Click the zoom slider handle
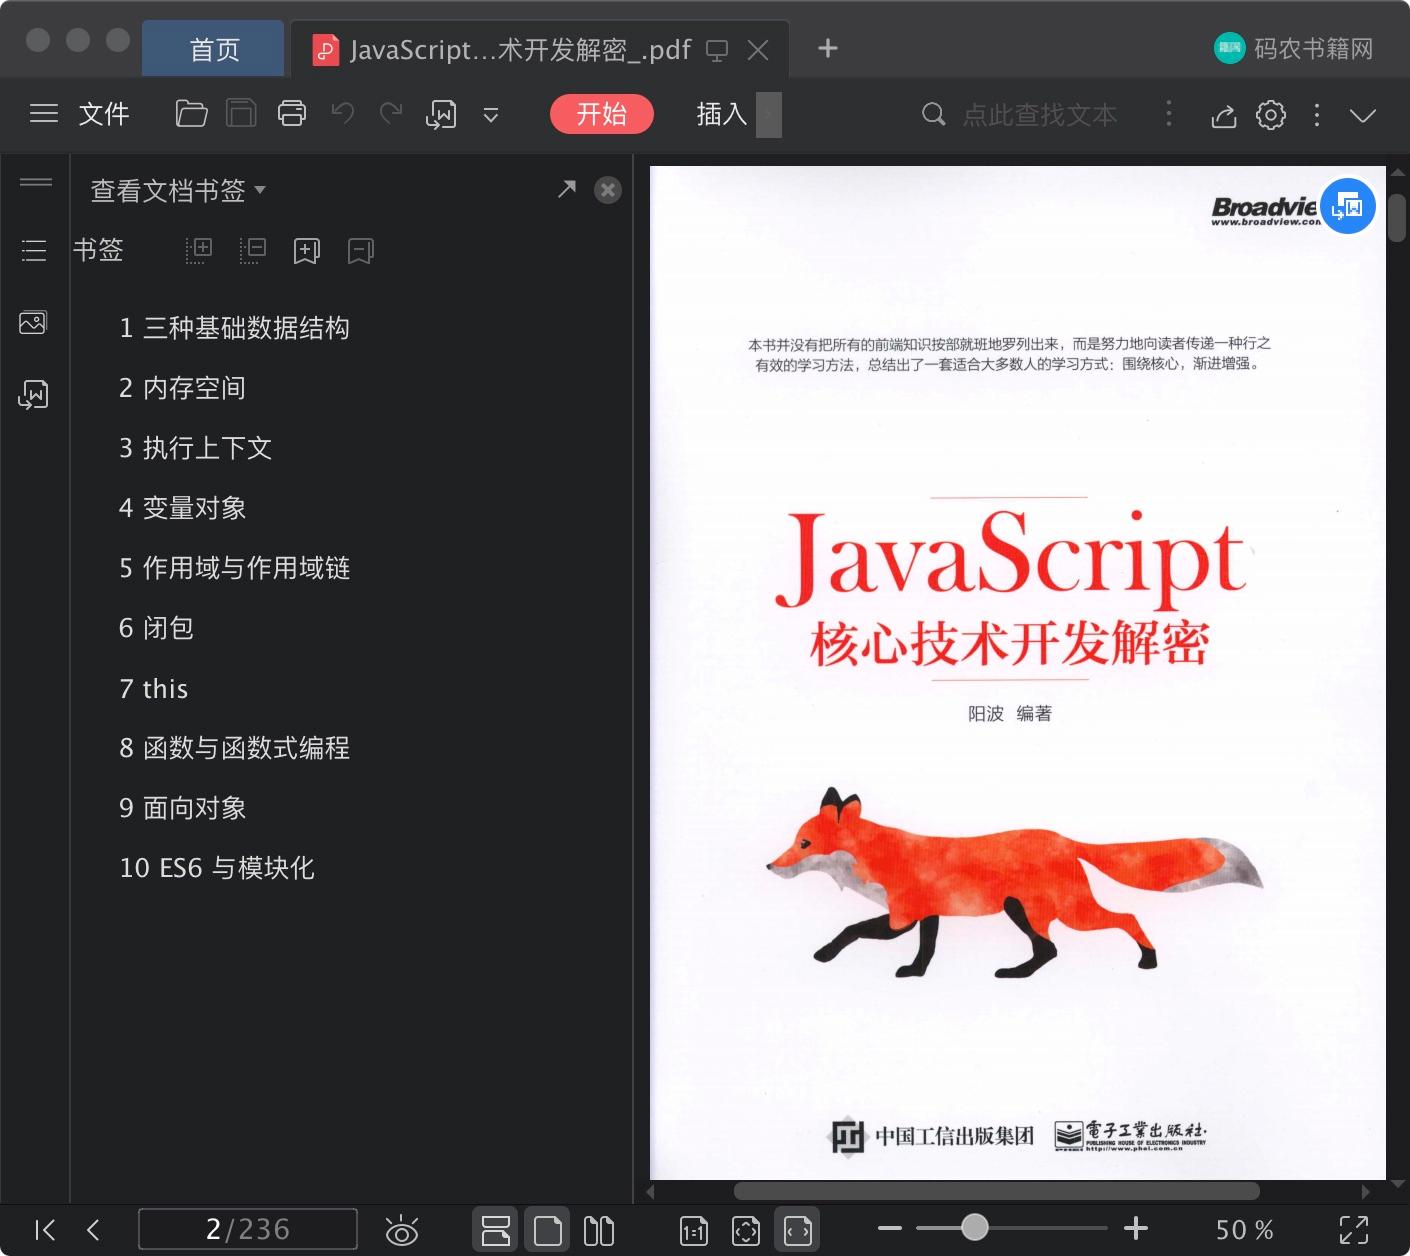The width and height of the screenshot is (1410, 1256). 974,1227
